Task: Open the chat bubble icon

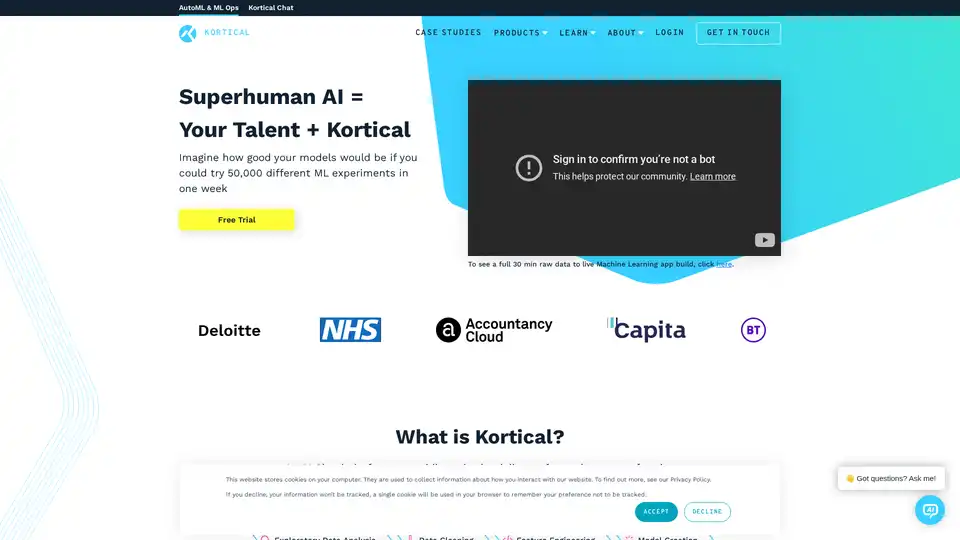Action: pos(929,510)
